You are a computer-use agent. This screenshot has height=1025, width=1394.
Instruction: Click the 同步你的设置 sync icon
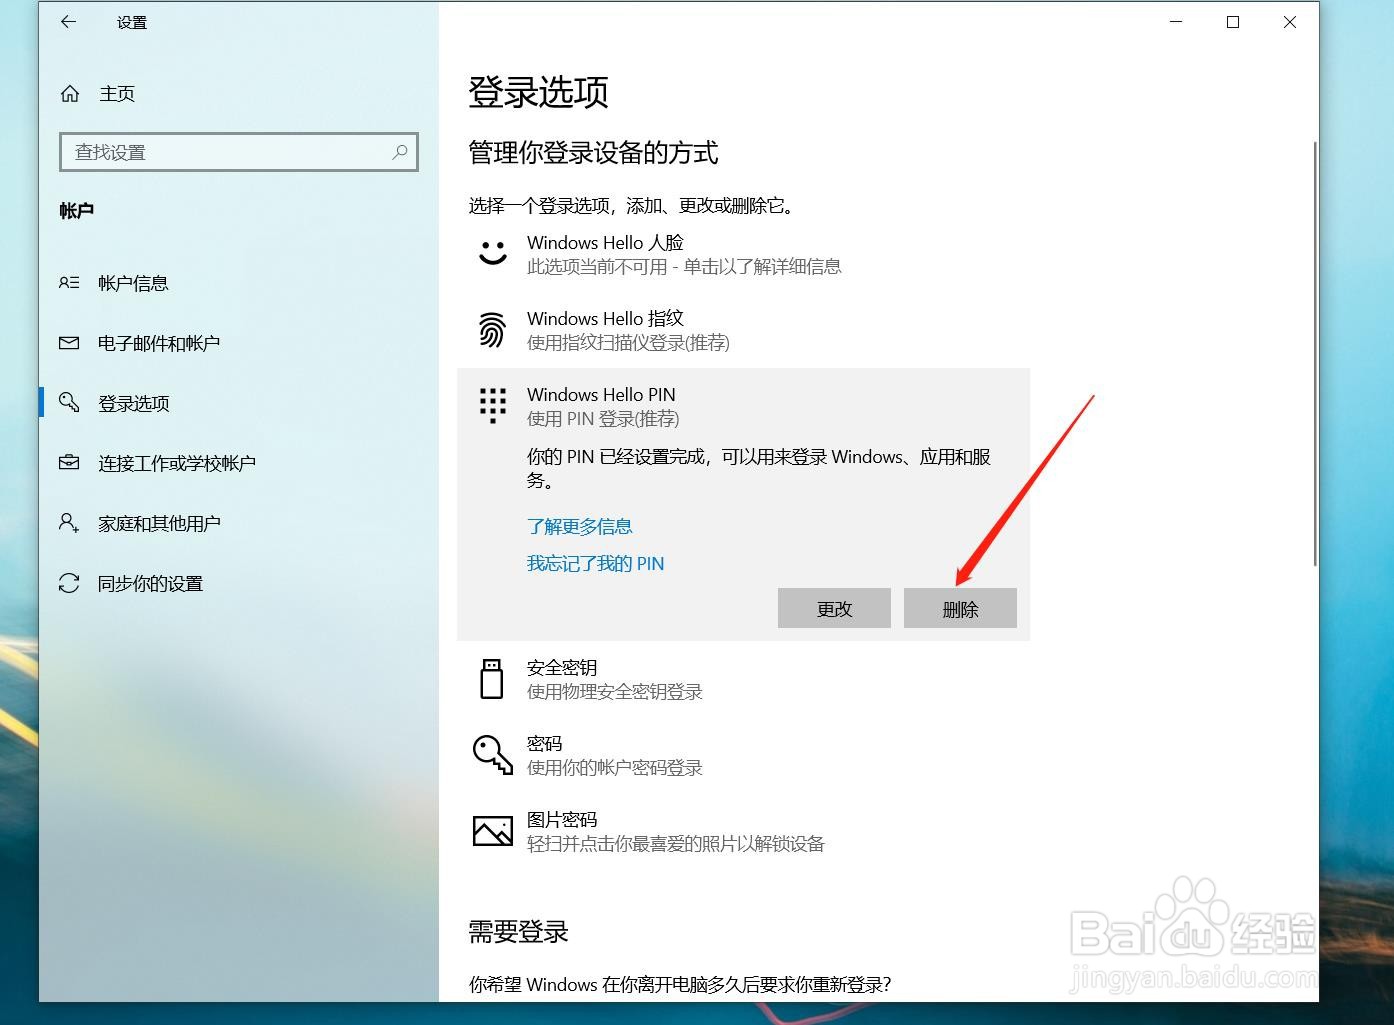(x=68, y=583)
